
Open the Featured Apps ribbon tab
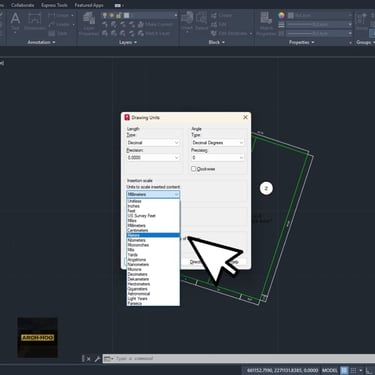tap(89, 5)
